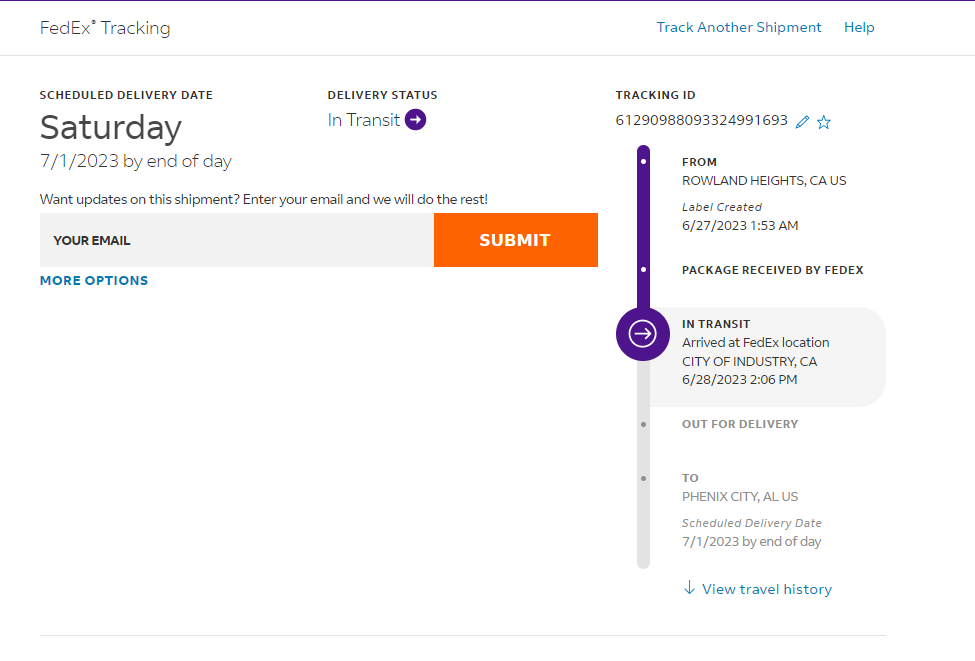Click the pencil edit icon beside tracking ID
Screen dimensions: 975x661
pos(802,122)
